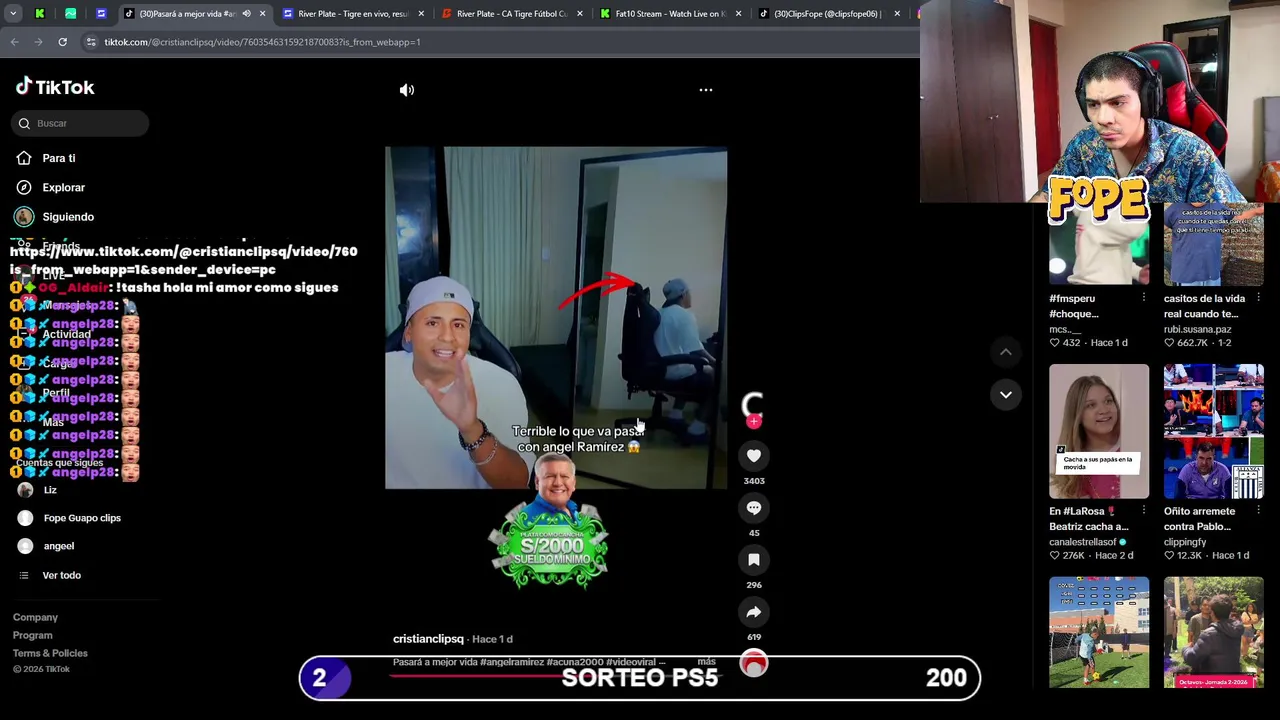The image size is (1280, 720).
Task: Close the River Plate - Tigre en vivo tab
Action: click(421, 14)
